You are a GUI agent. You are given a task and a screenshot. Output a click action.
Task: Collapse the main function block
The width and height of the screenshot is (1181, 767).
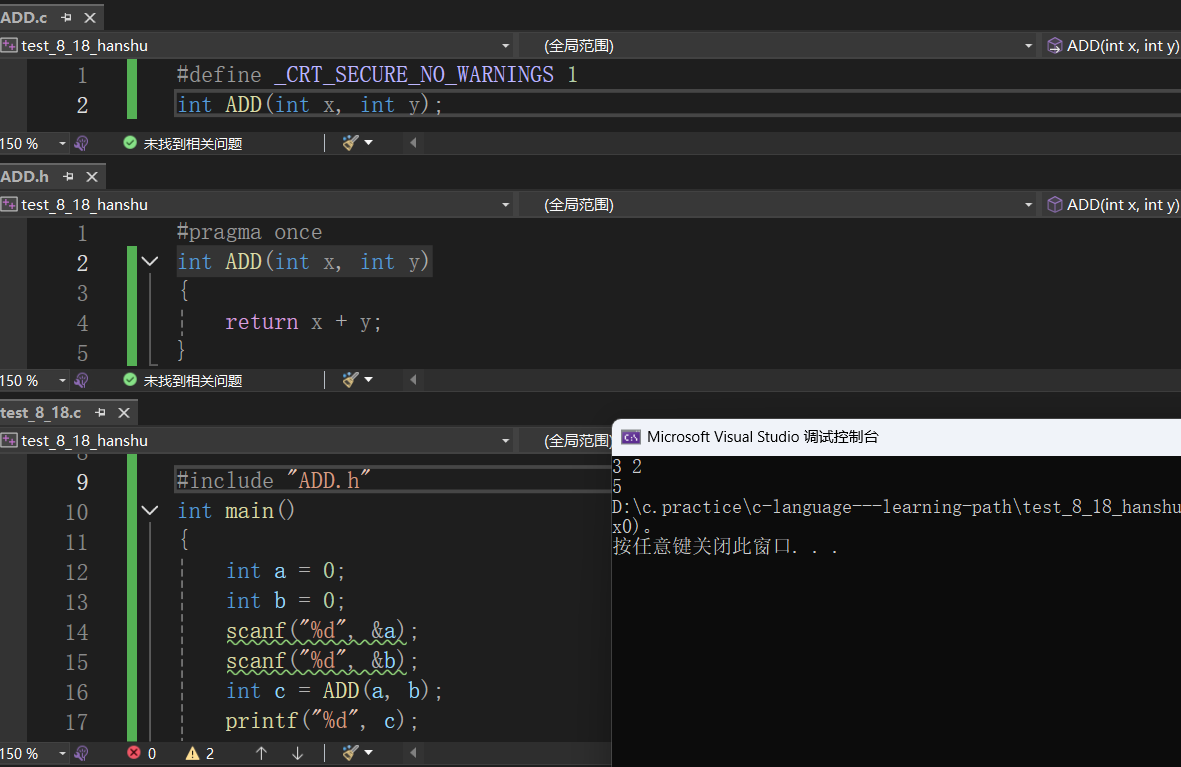150,511
